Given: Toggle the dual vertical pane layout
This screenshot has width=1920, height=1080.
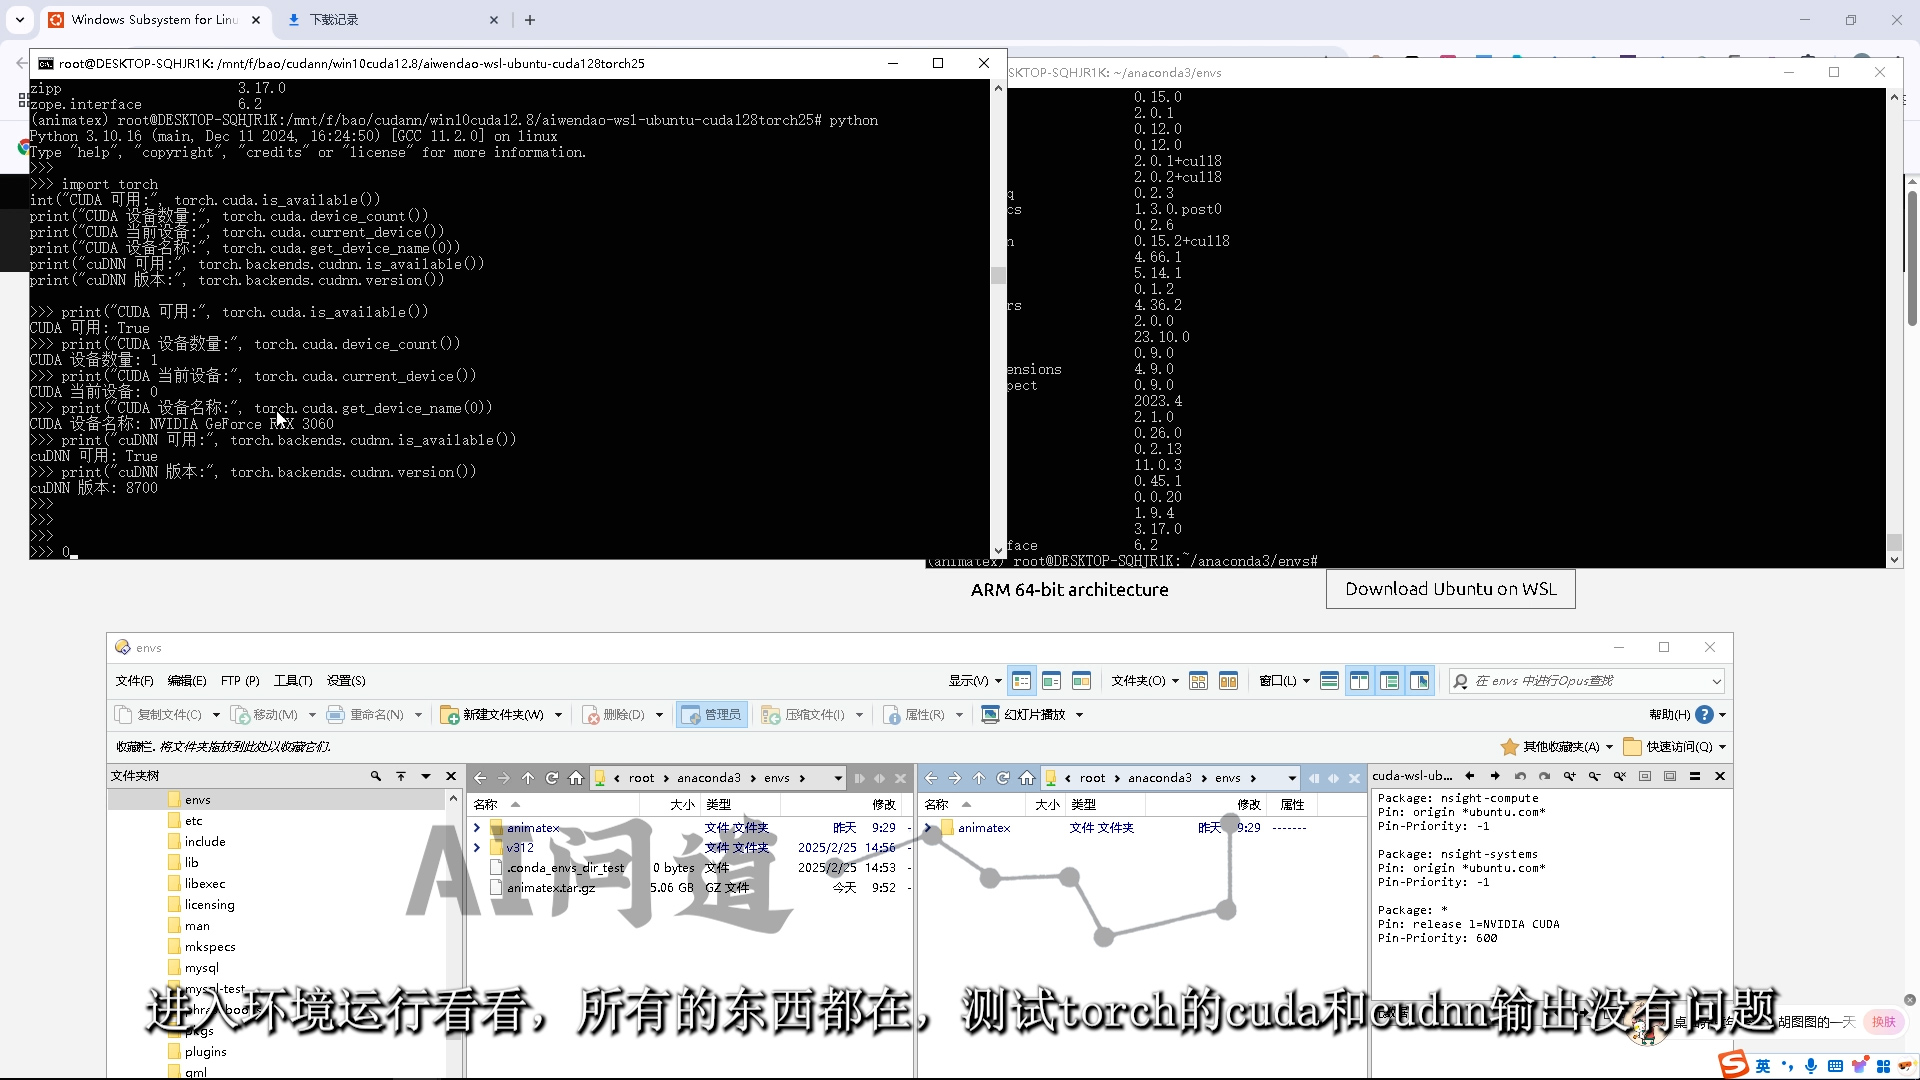Looking at the screenshot, I should [x=1359, y=681].
